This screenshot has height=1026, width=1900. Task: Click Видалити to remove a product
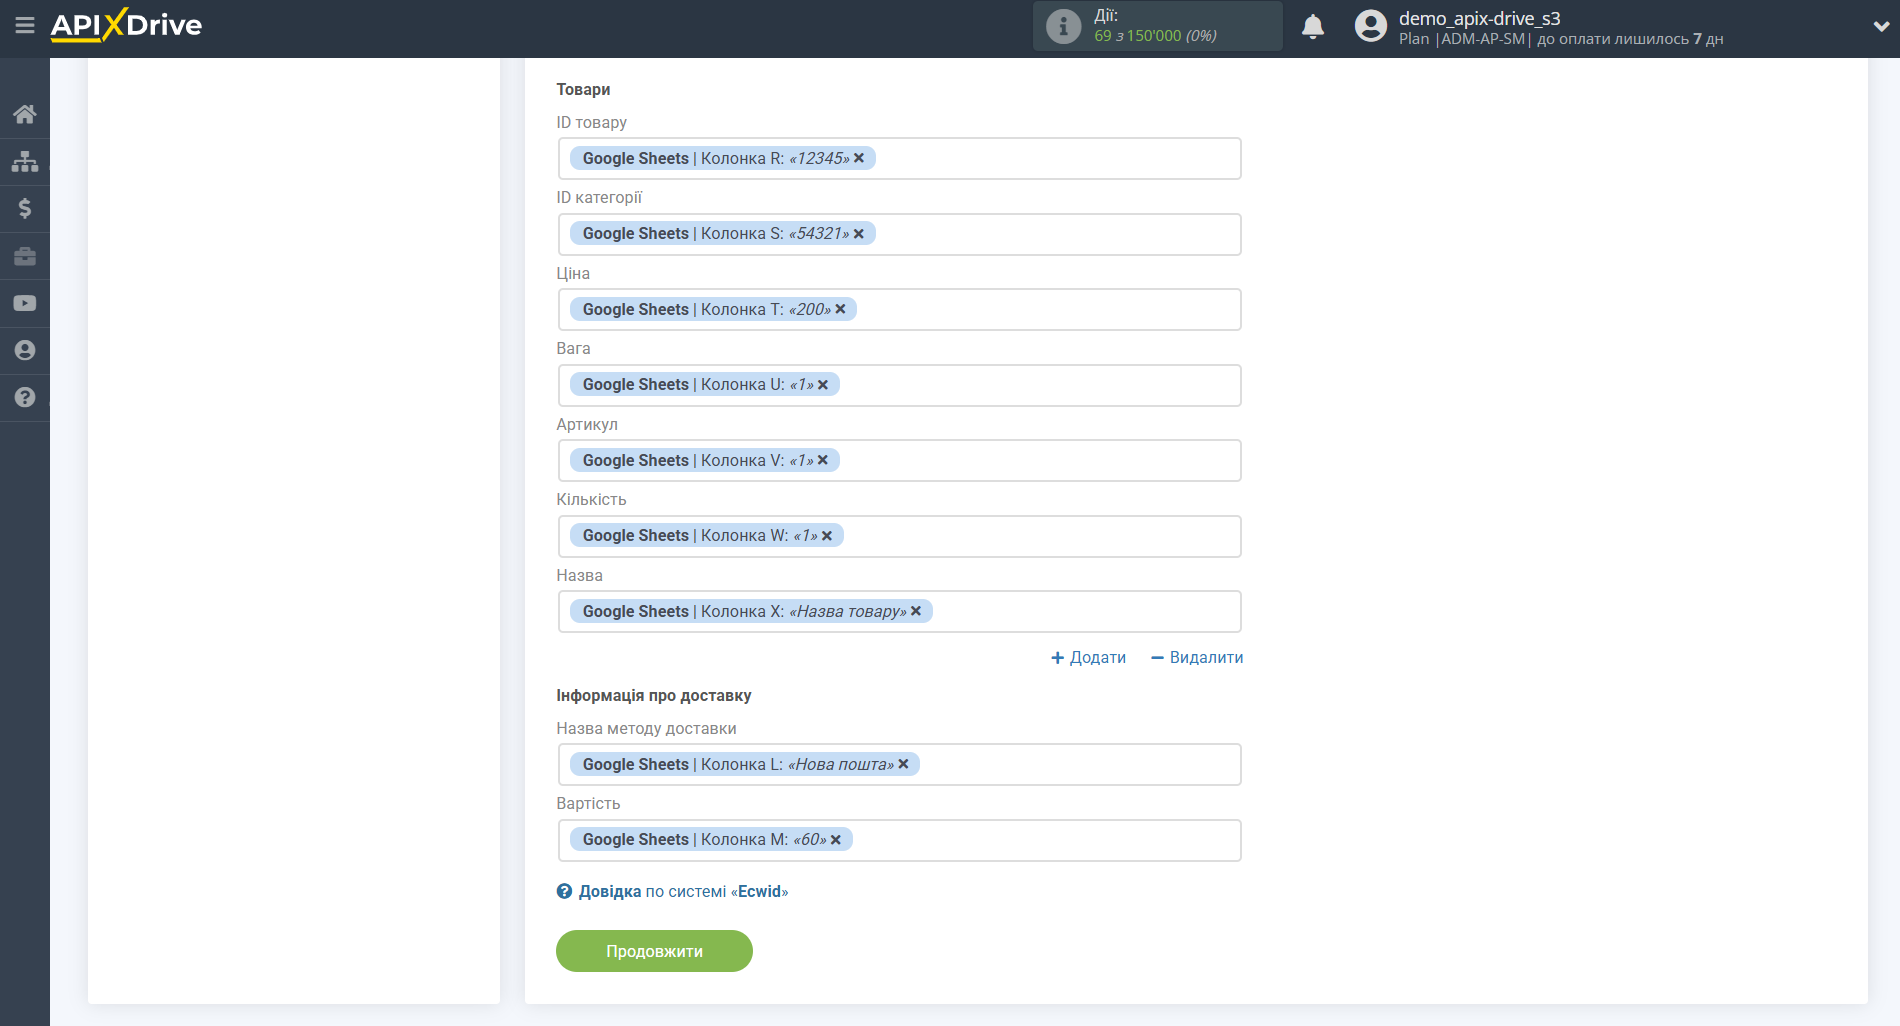click(1197, 657)
